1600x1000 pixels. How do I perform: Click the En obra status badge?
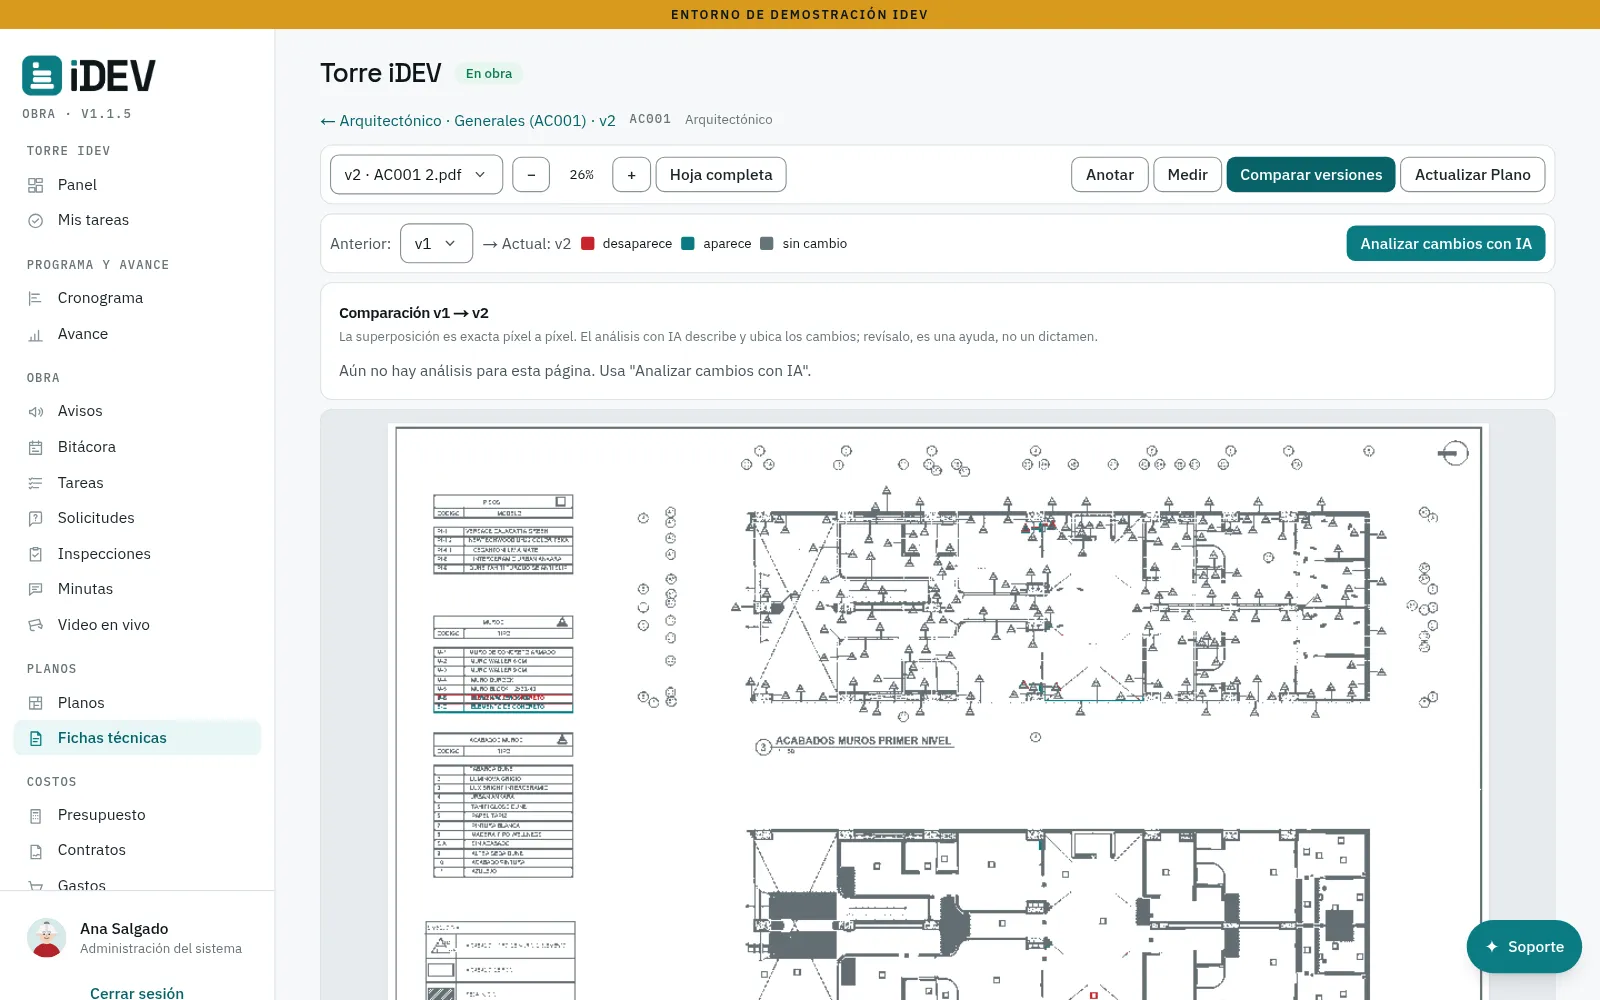point(489,73)
